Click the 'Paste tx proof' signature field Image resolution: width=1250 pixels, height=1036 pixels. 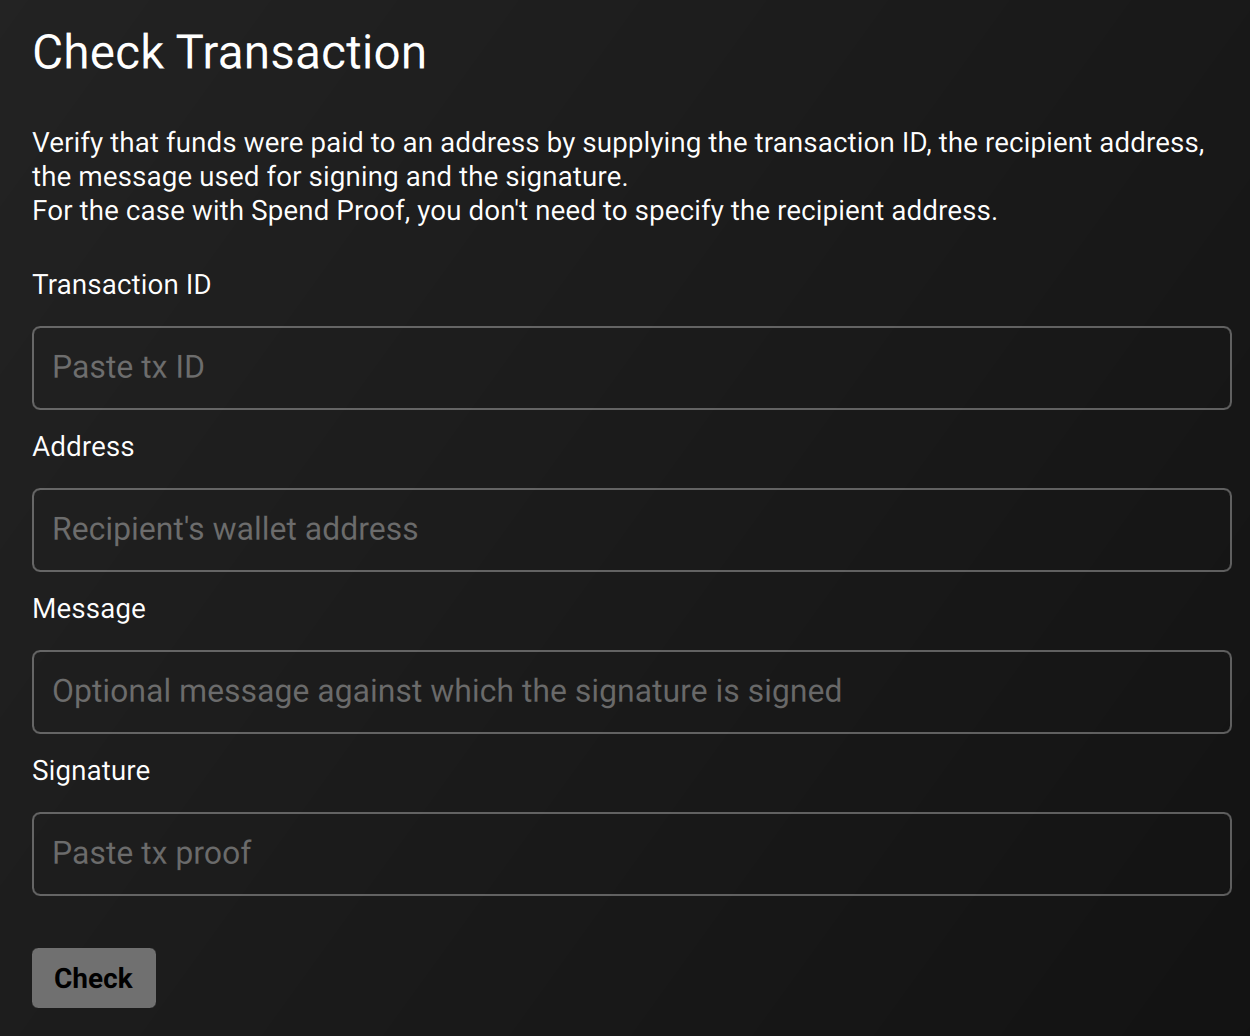click(632, 854)
